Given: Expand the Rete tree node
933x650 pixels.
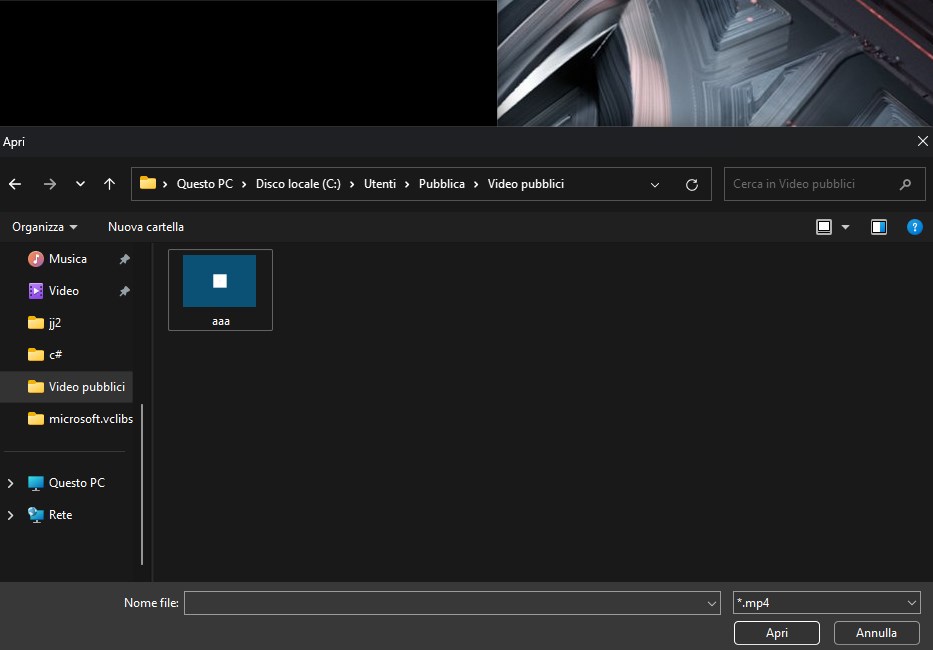Looking at the screenshot, I should [x=10, y=515].
